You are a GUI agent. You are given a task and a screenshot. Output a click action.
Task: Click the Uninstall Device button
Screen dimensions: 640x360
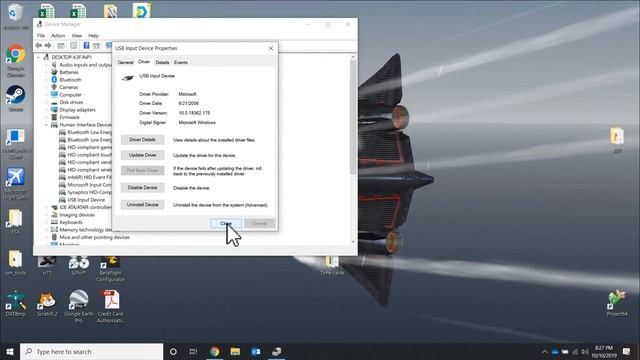[x=142, y=204]
